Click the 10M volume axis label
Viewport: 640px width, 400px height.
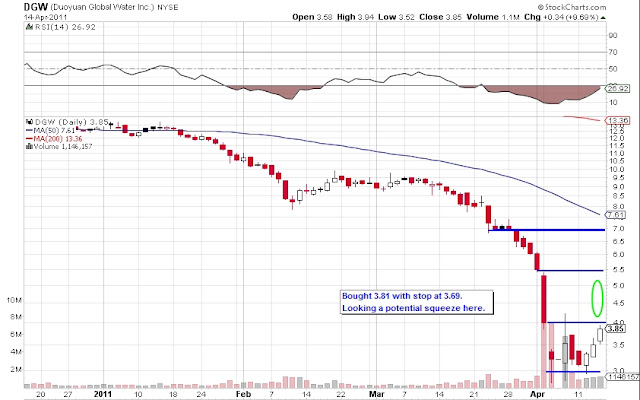(14, 300)
